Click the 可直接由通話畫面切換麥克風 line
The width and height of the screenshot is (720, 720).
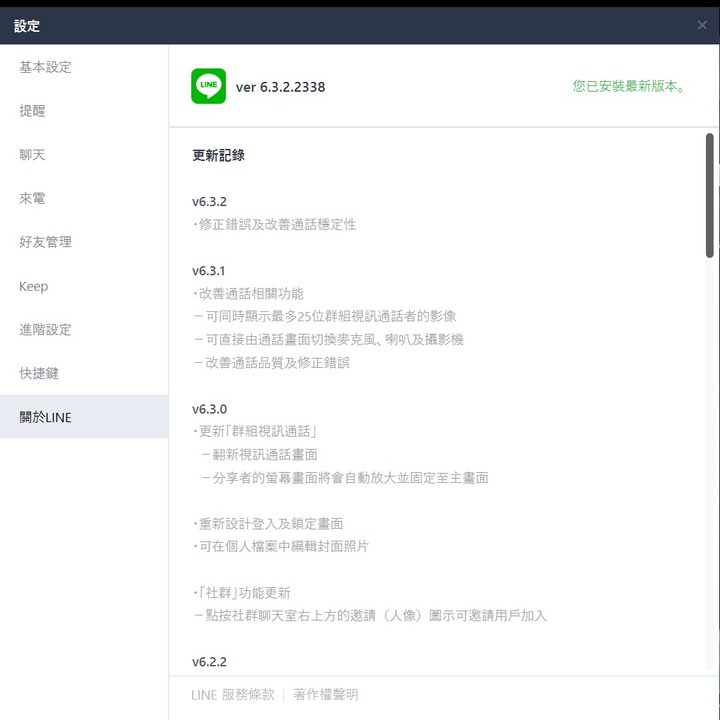[x=329, y=339]
